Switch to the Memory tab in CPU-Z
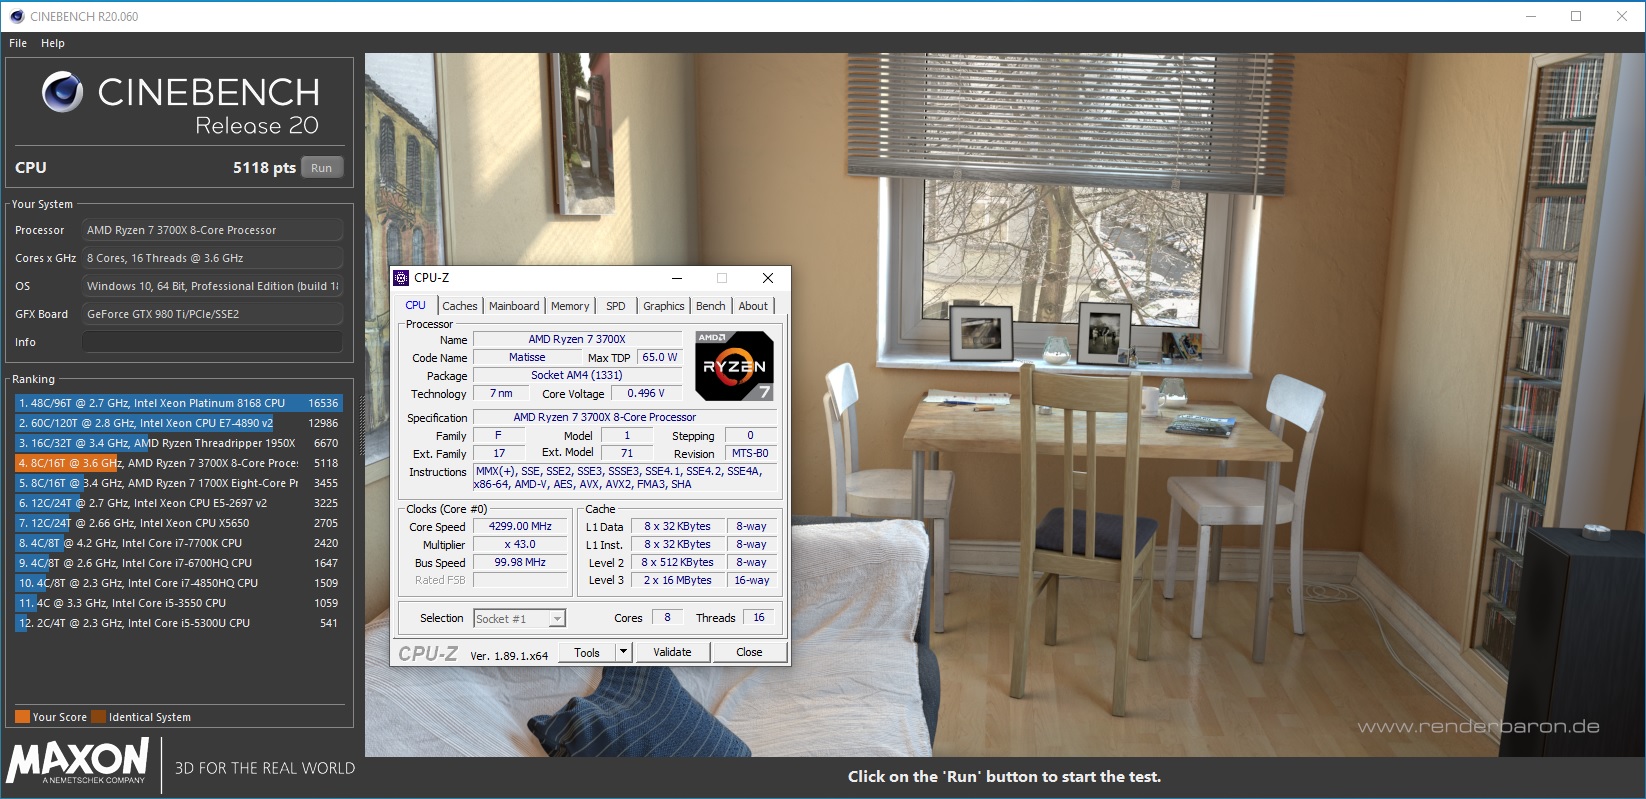Viewport: 1646px width, 799px height. pos(570,306)
